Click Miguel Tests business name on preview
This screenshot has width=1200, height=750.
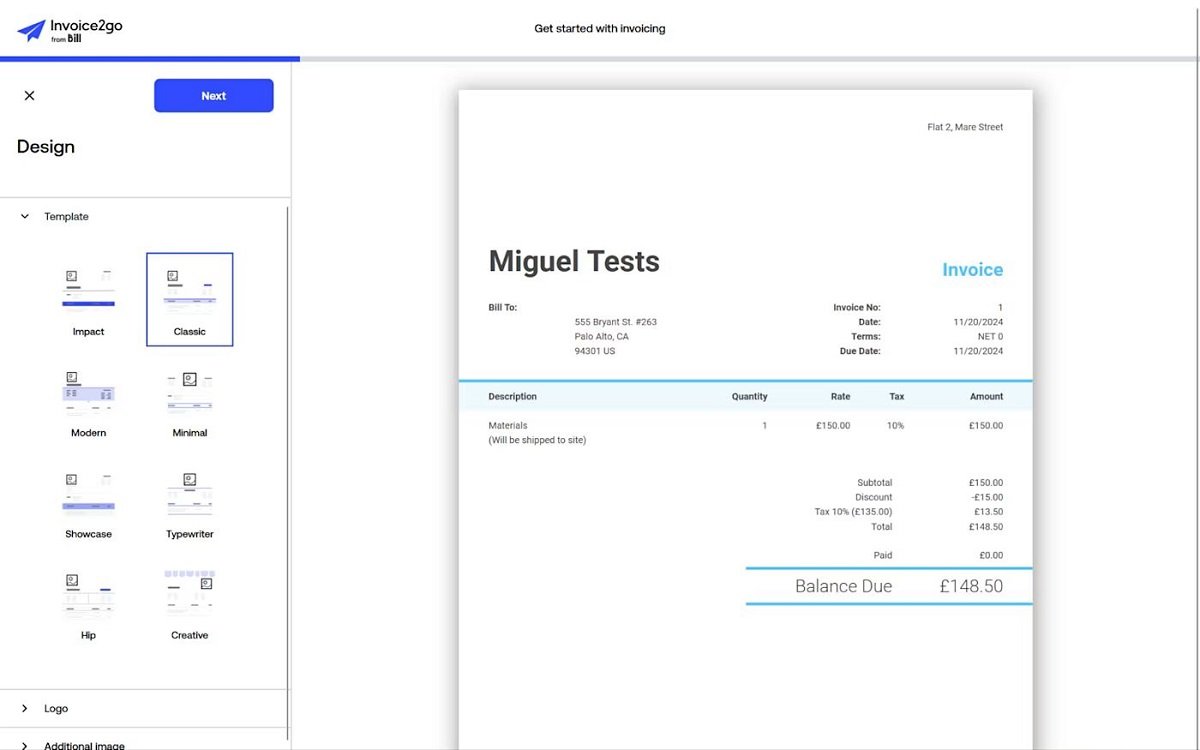573,261
